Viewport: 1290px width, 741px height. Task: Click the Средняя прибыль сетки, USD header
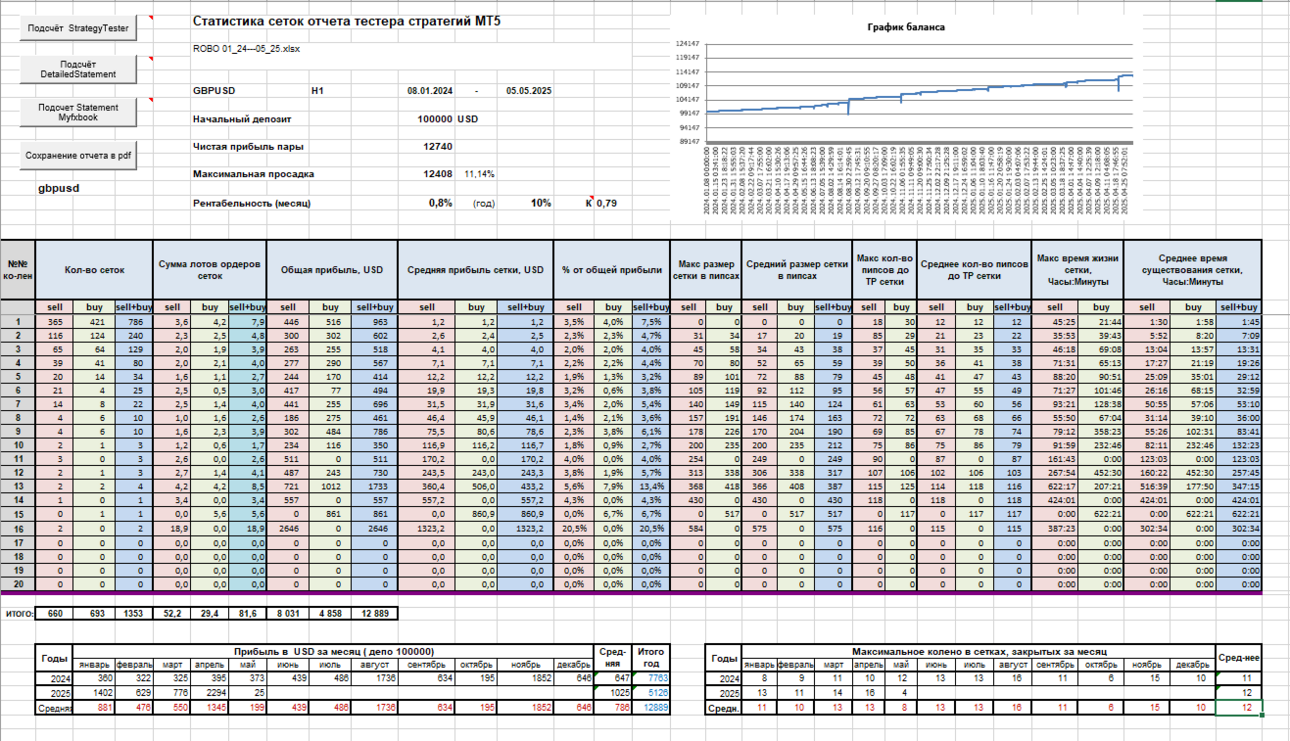475,269
